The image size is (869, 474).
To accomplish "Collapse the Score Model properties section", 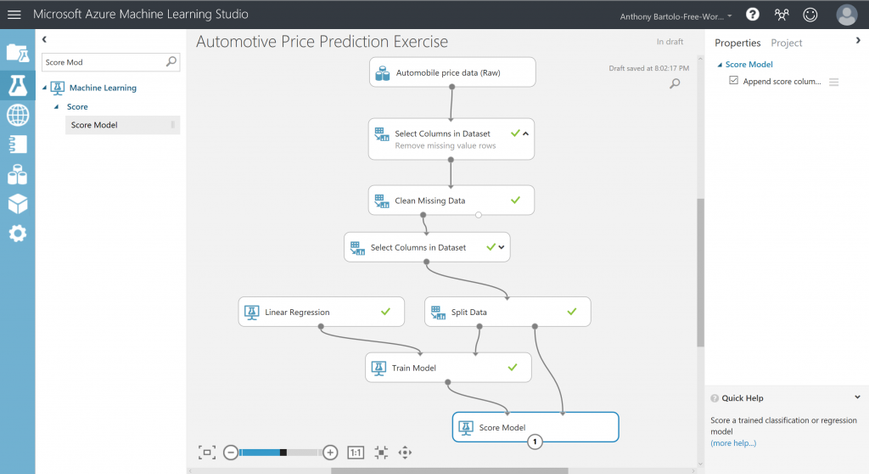I will coord(719,65).
